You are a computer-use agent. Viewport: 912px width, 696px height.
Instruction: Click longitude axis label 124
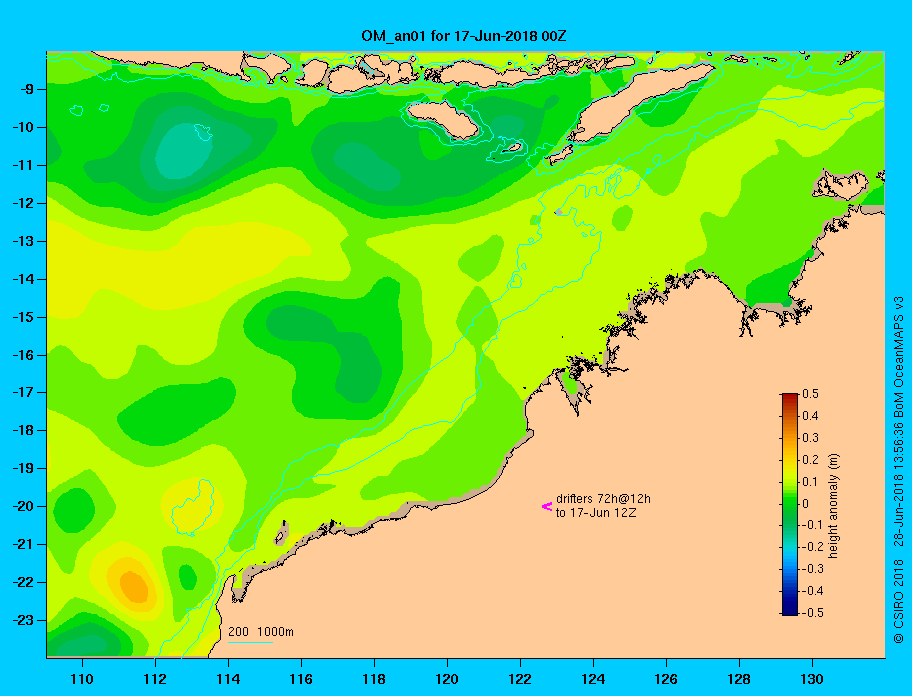click(x=593, y=679)
